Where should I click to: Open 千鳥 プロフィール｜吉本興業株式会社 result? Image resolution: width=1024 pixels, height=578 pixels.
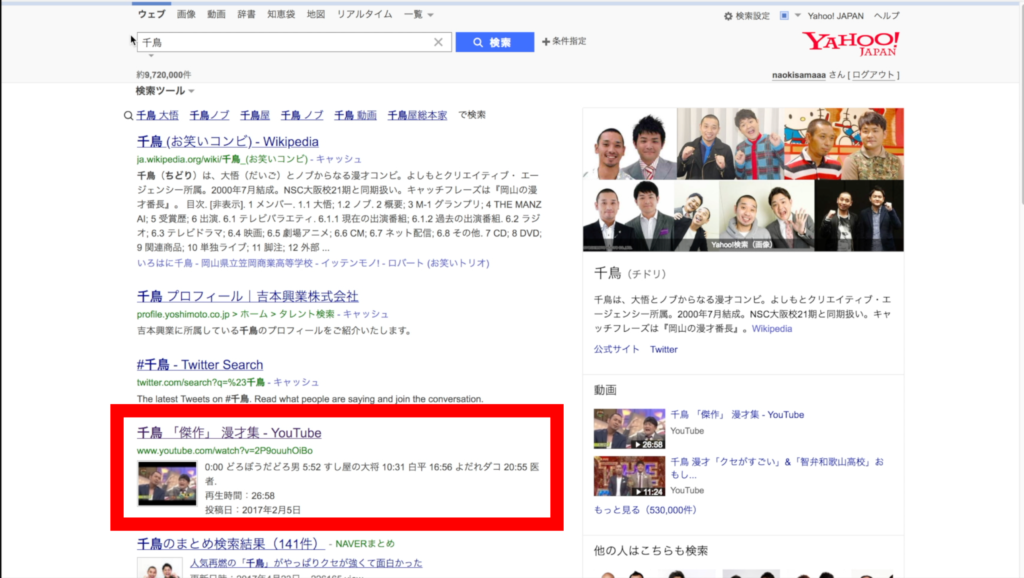(x=248, y=296)
